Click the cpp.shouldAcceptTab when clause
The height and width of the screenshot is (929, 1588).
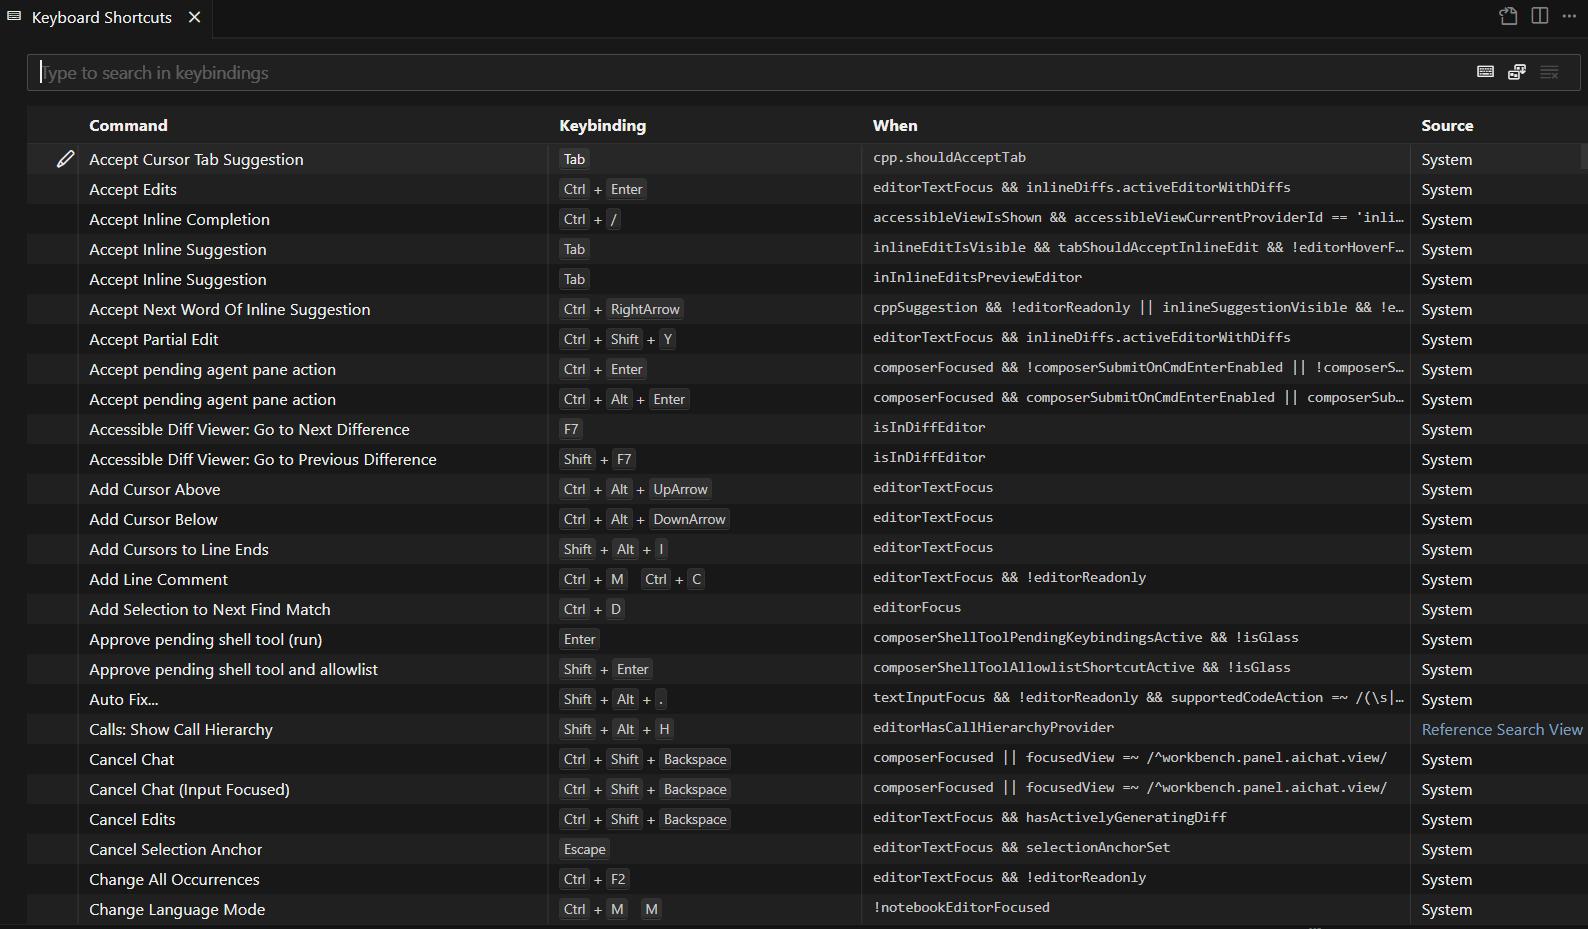pyautogui.click(x=949, y=157)
